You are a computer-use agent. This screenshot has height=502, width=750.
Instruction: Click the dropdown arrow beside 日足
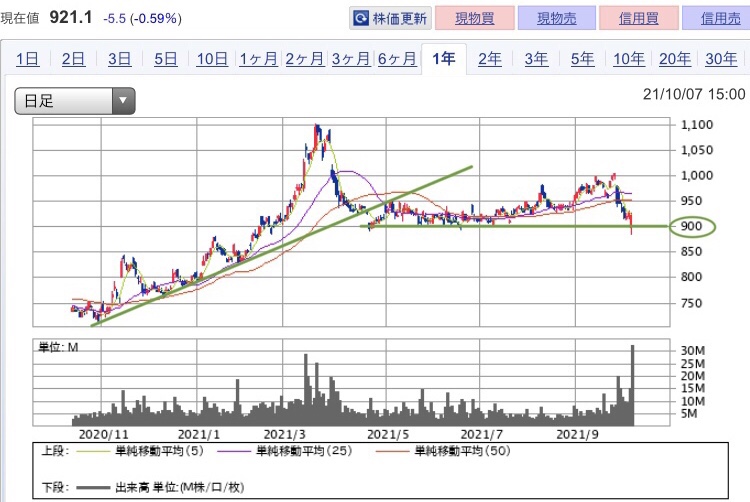[x=123, y=101]
